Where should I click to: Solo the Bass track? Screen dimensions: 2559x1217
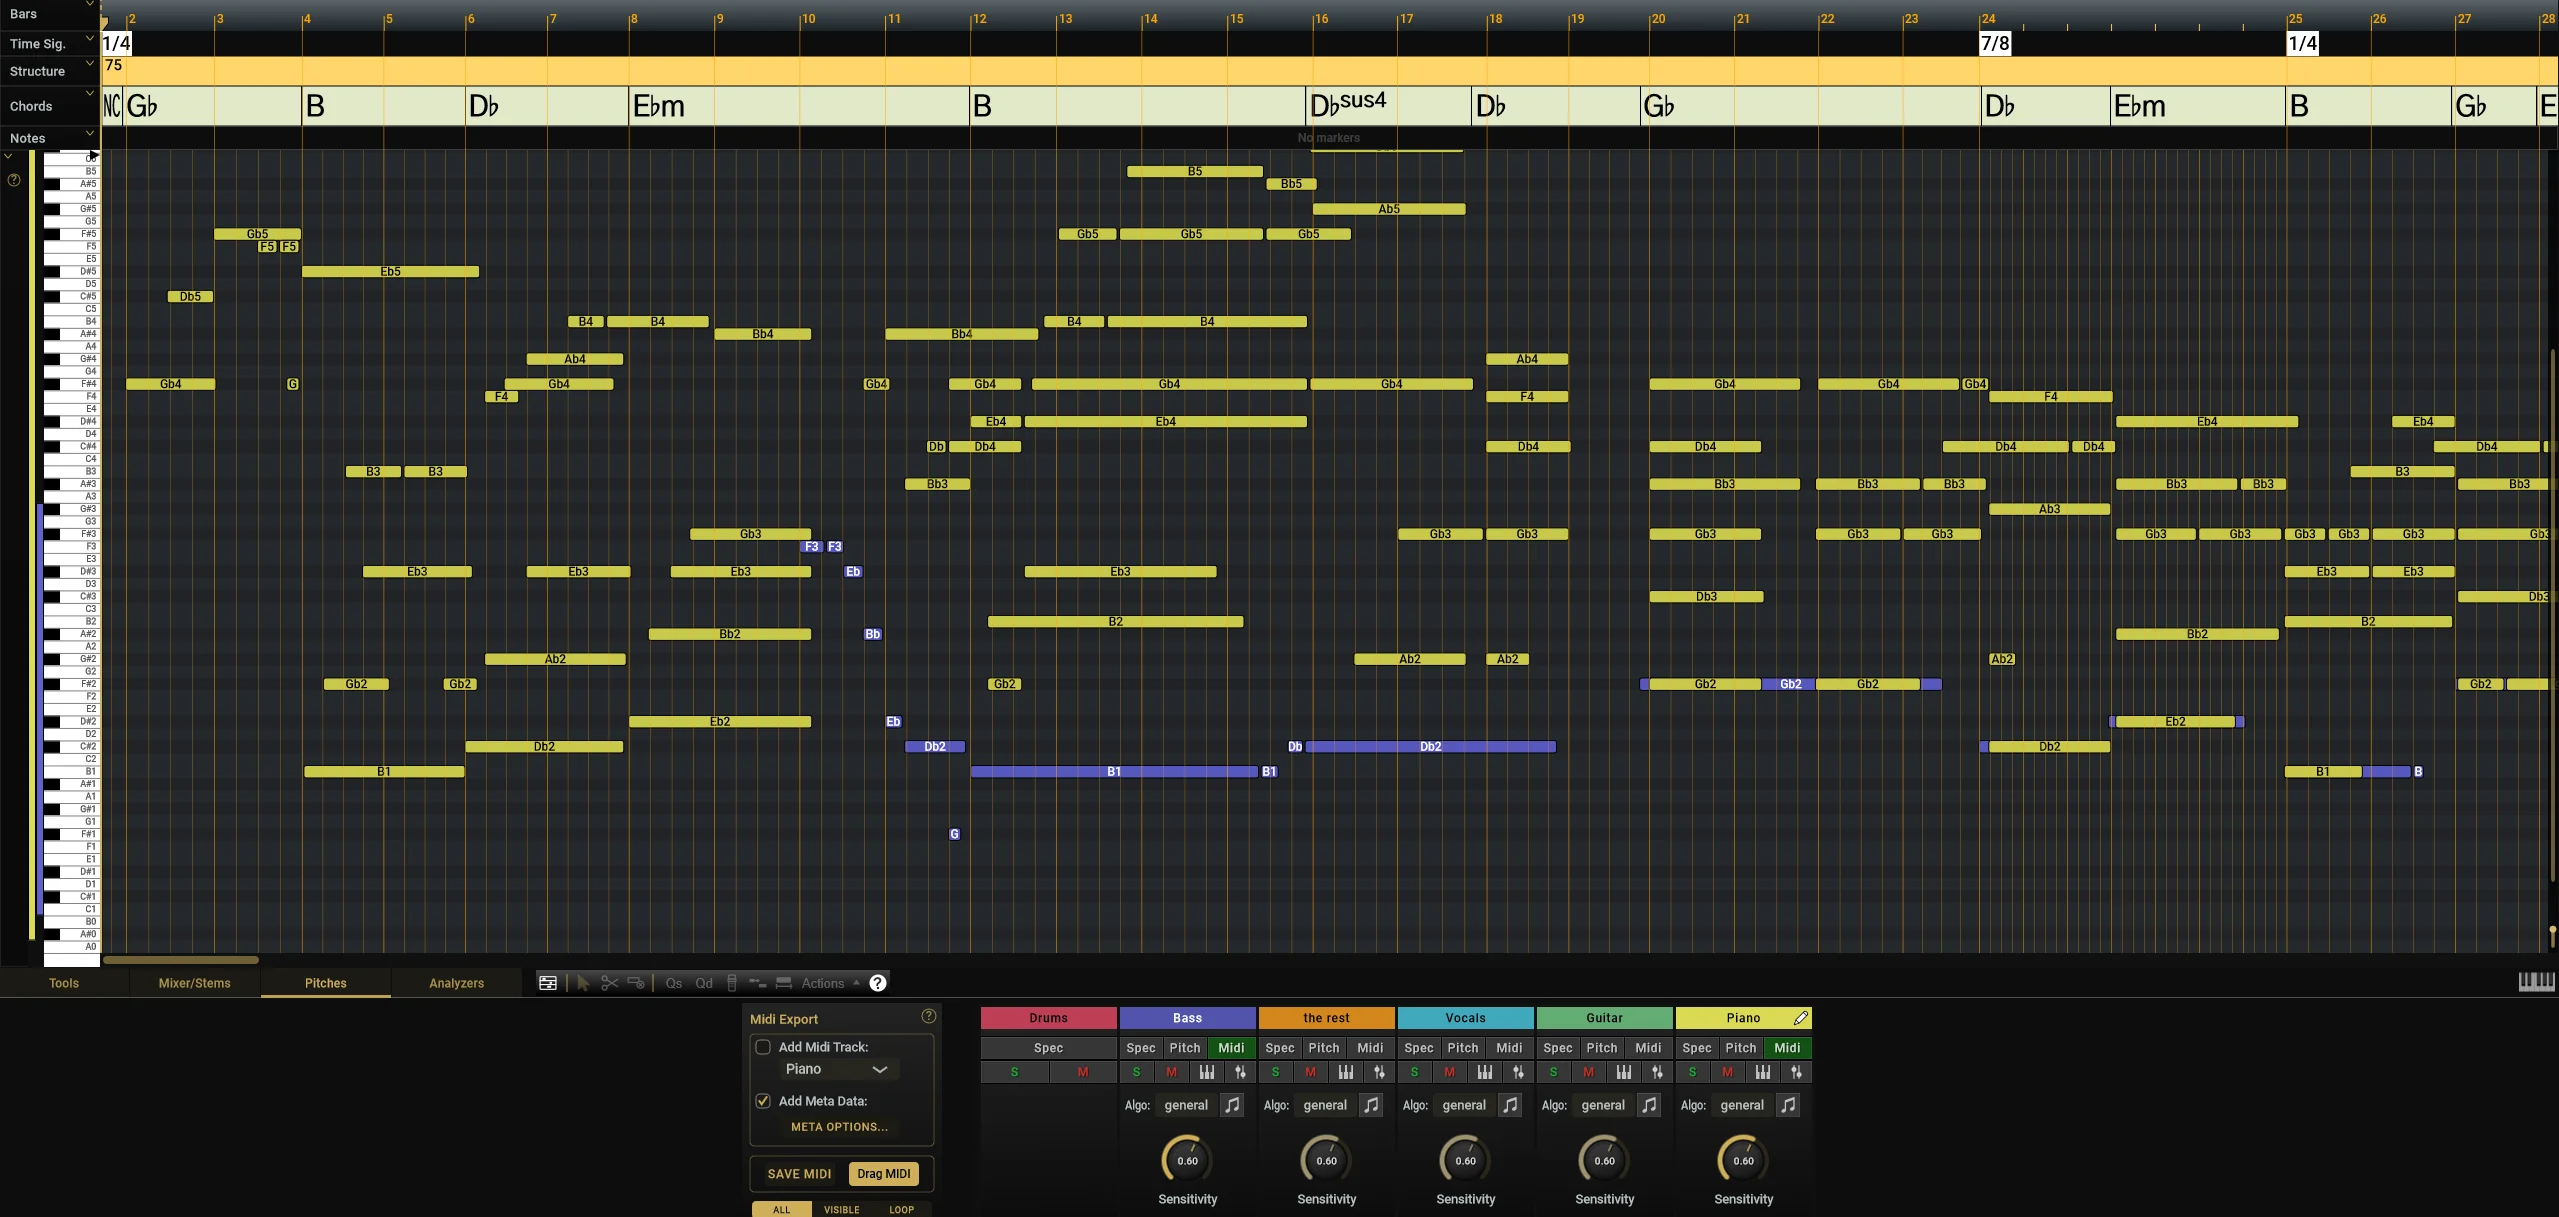point(1137,1072)
